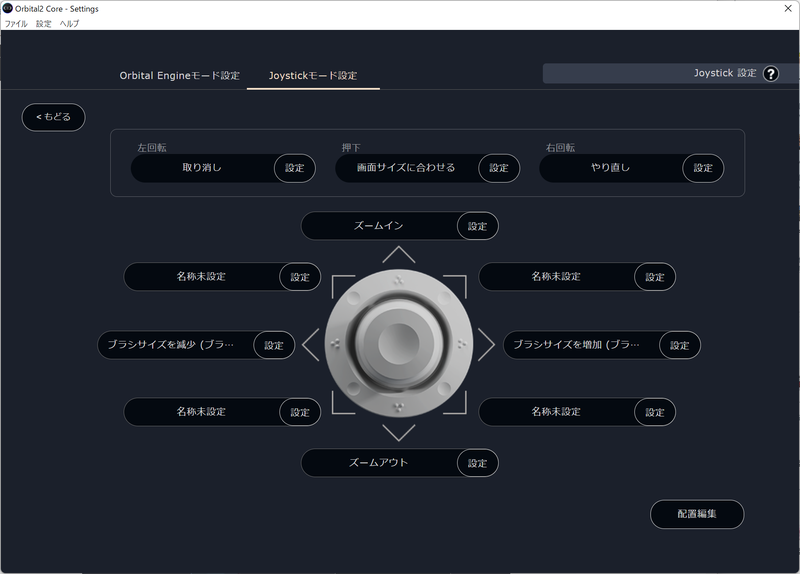
Task: Click the left arrow beside joystick
Action: (311, 345)
